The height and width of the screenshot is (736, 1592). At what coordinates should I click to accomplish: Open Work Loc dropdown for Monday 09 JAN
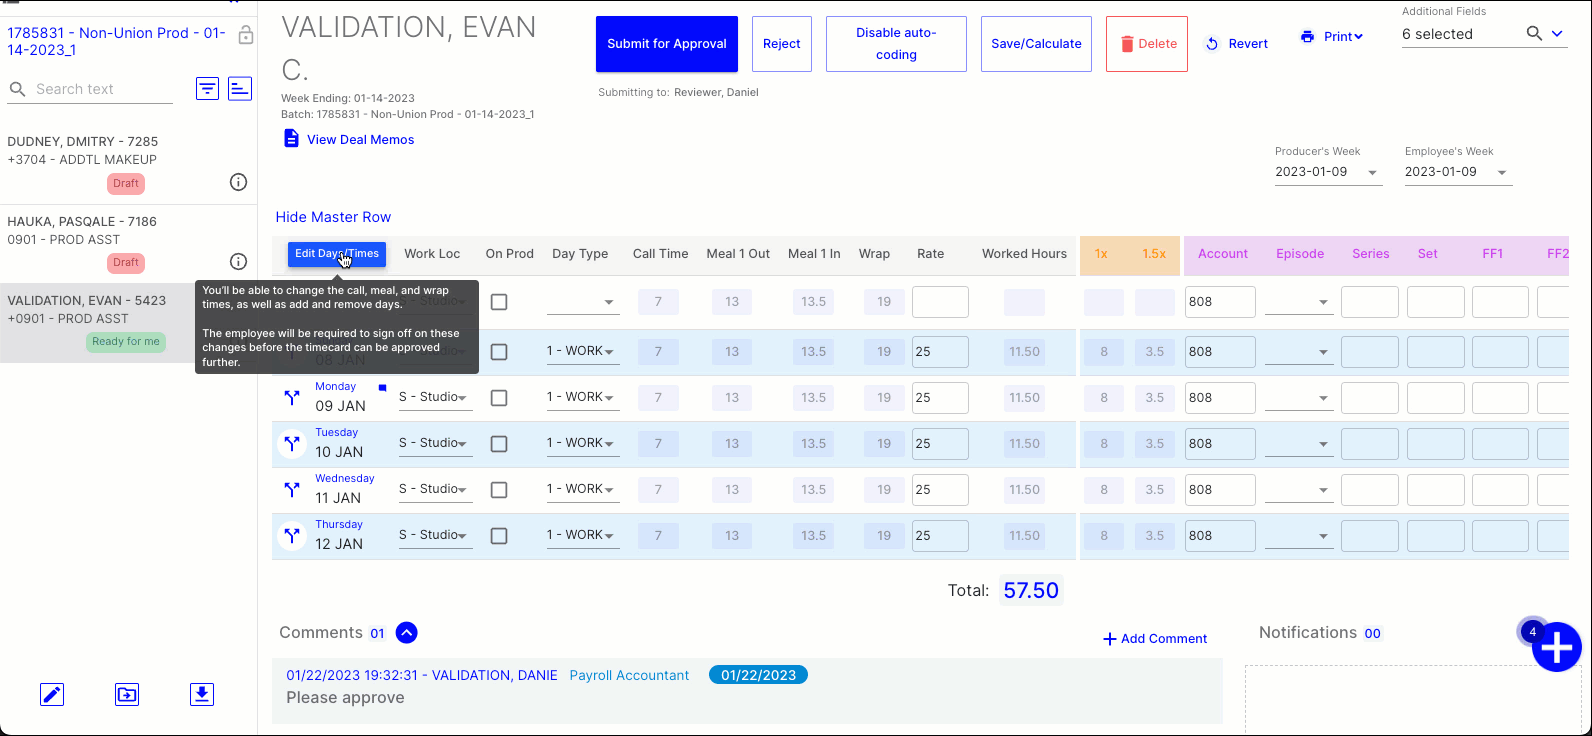[435, 397]
